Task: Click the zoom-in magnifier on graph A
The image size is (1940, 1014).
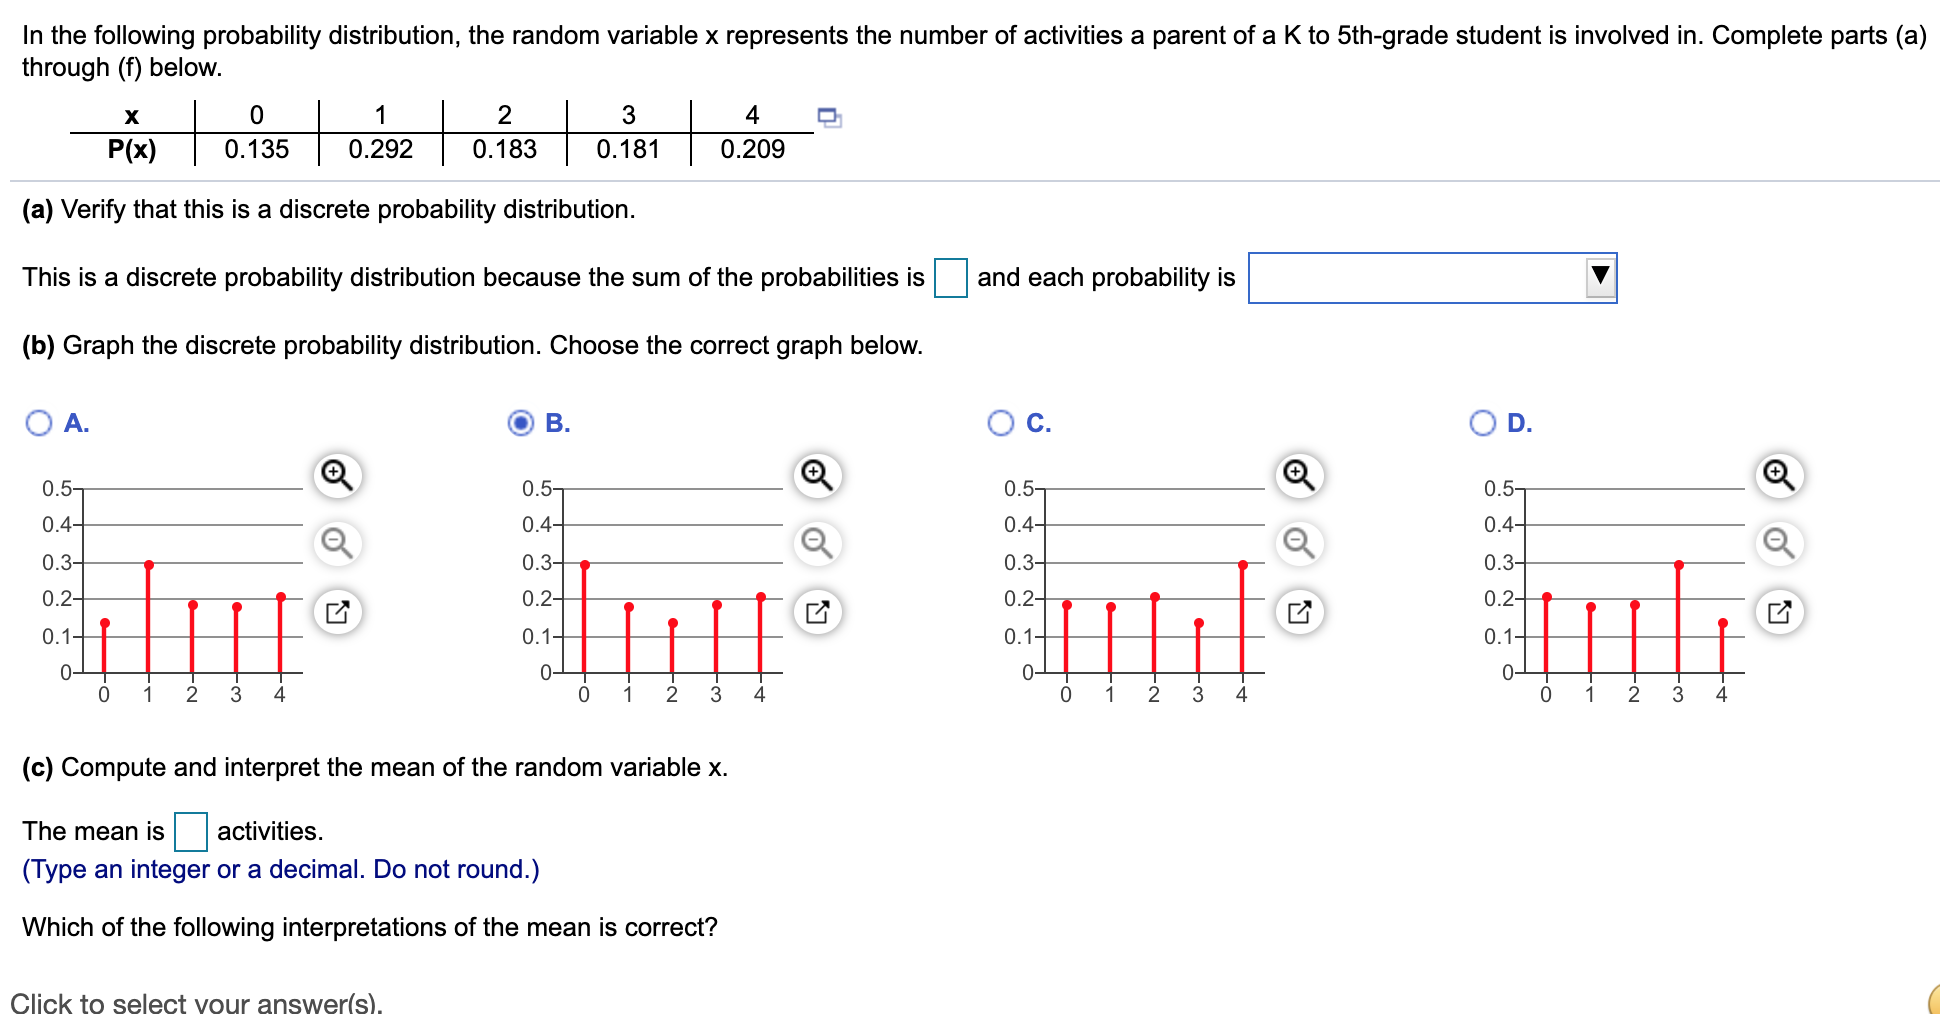Action: click(337, 475)
